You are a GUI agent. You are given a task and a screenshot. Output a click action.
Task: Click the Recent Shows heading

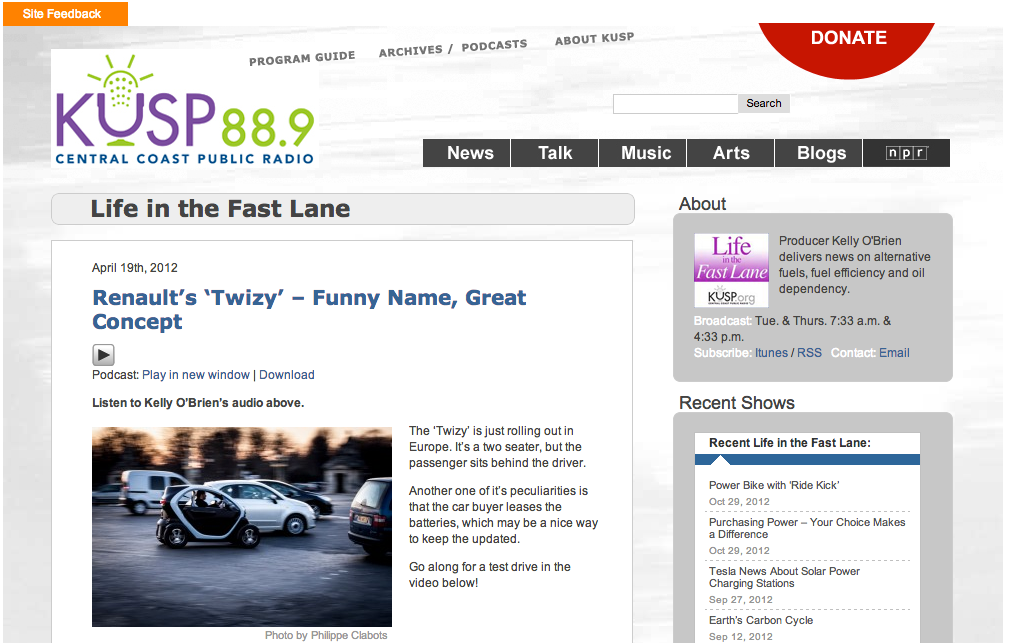tap(736, 403)
